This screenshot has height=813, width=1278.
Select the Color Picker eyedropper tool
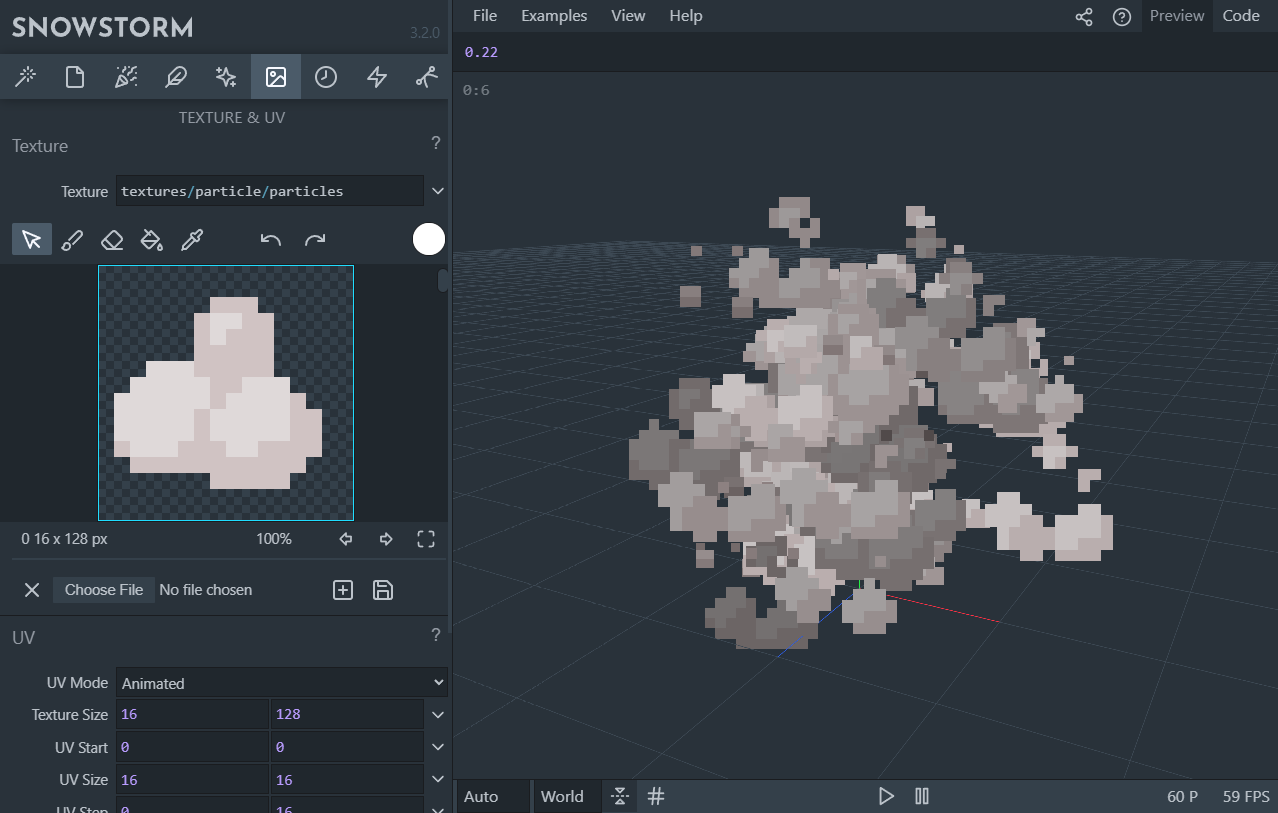(x=192, y=240)
